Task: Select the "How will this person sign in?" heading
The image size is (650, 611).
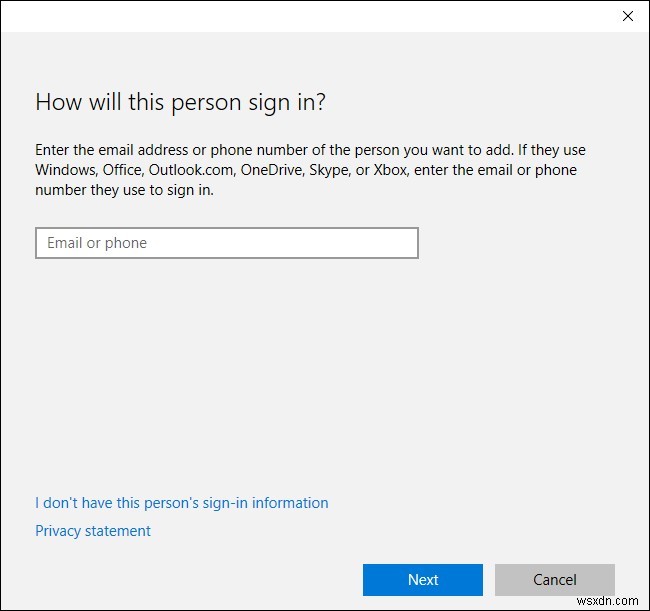Action: coord(181,102)
